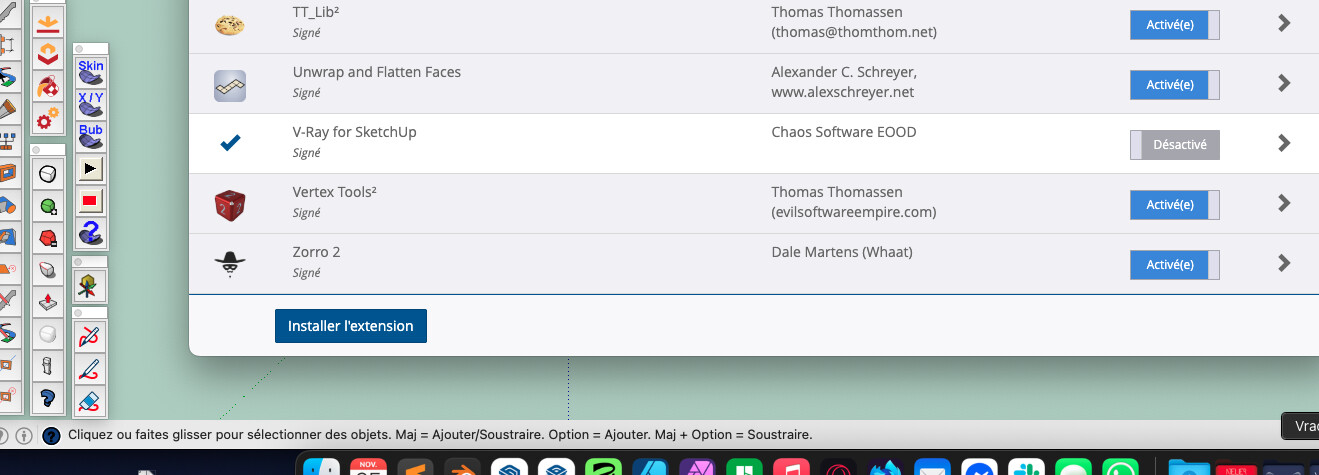Click the white sphere toolbar icon
1319x475 pixels.
[x=47, y=334]
